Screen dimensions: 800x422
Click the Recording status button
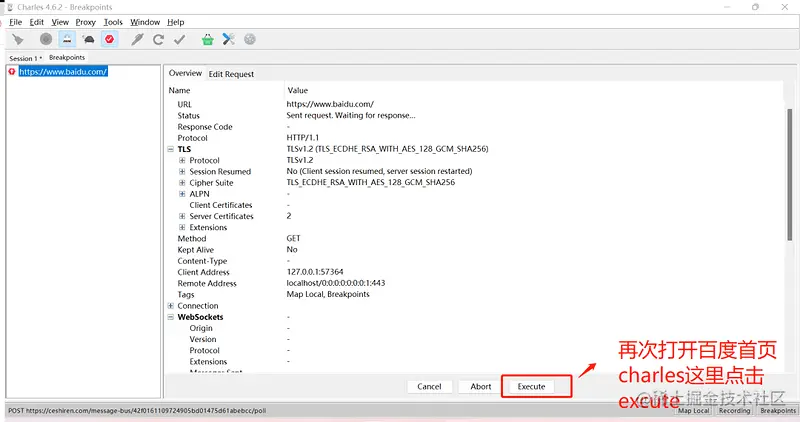coord(735,411)
